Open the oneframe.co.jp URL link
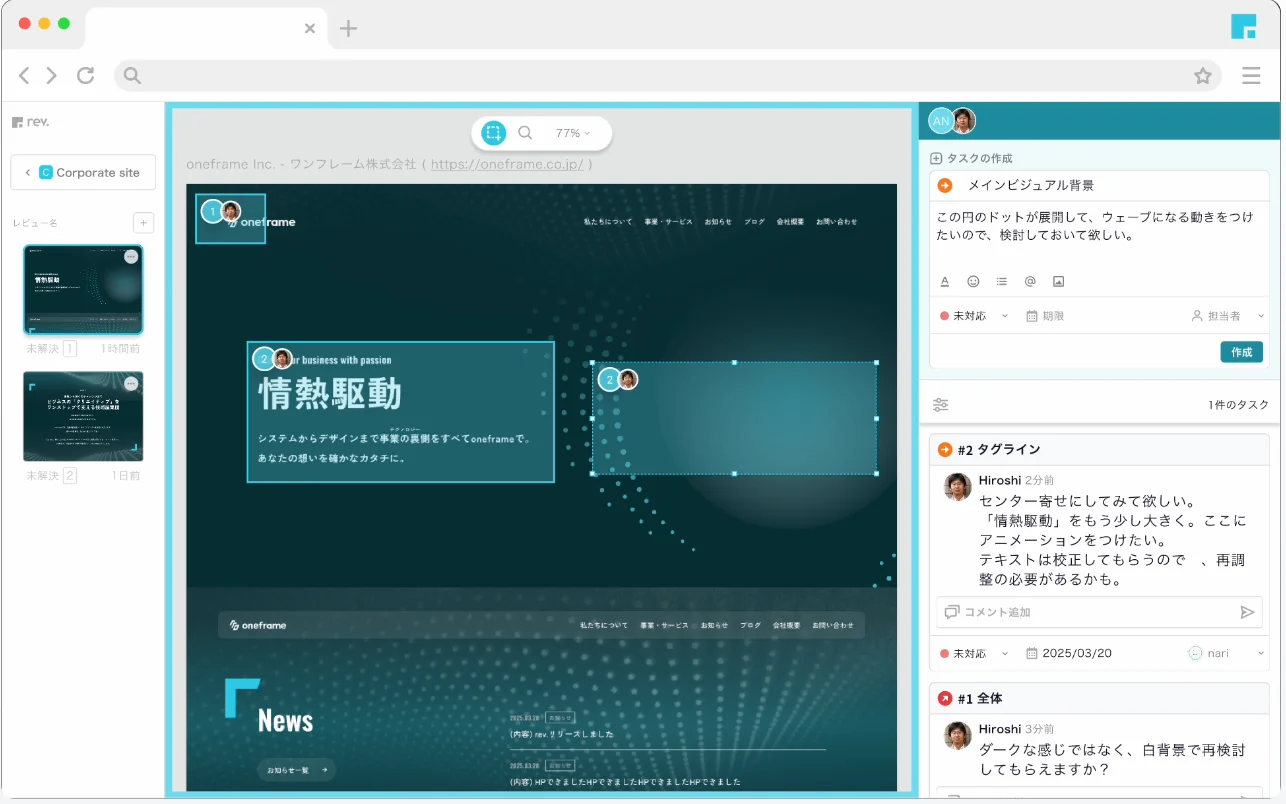This screenshot has height=804, width=1286. pyautogui.click(x=507, y=164)
